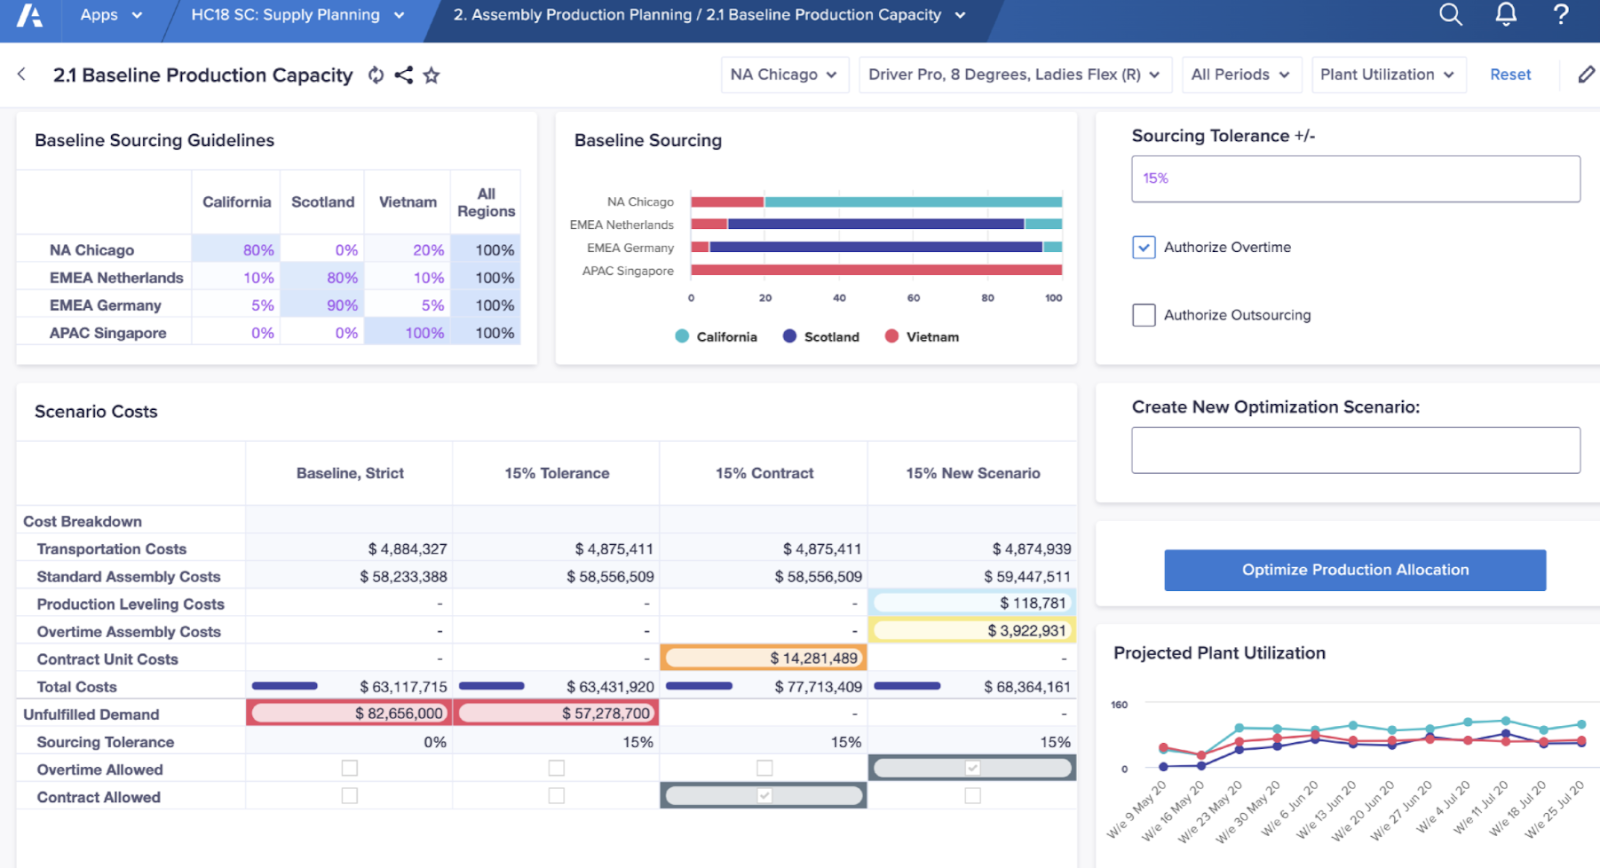
Task: Click the share icon next to title
Action: [x=404, y=75]
